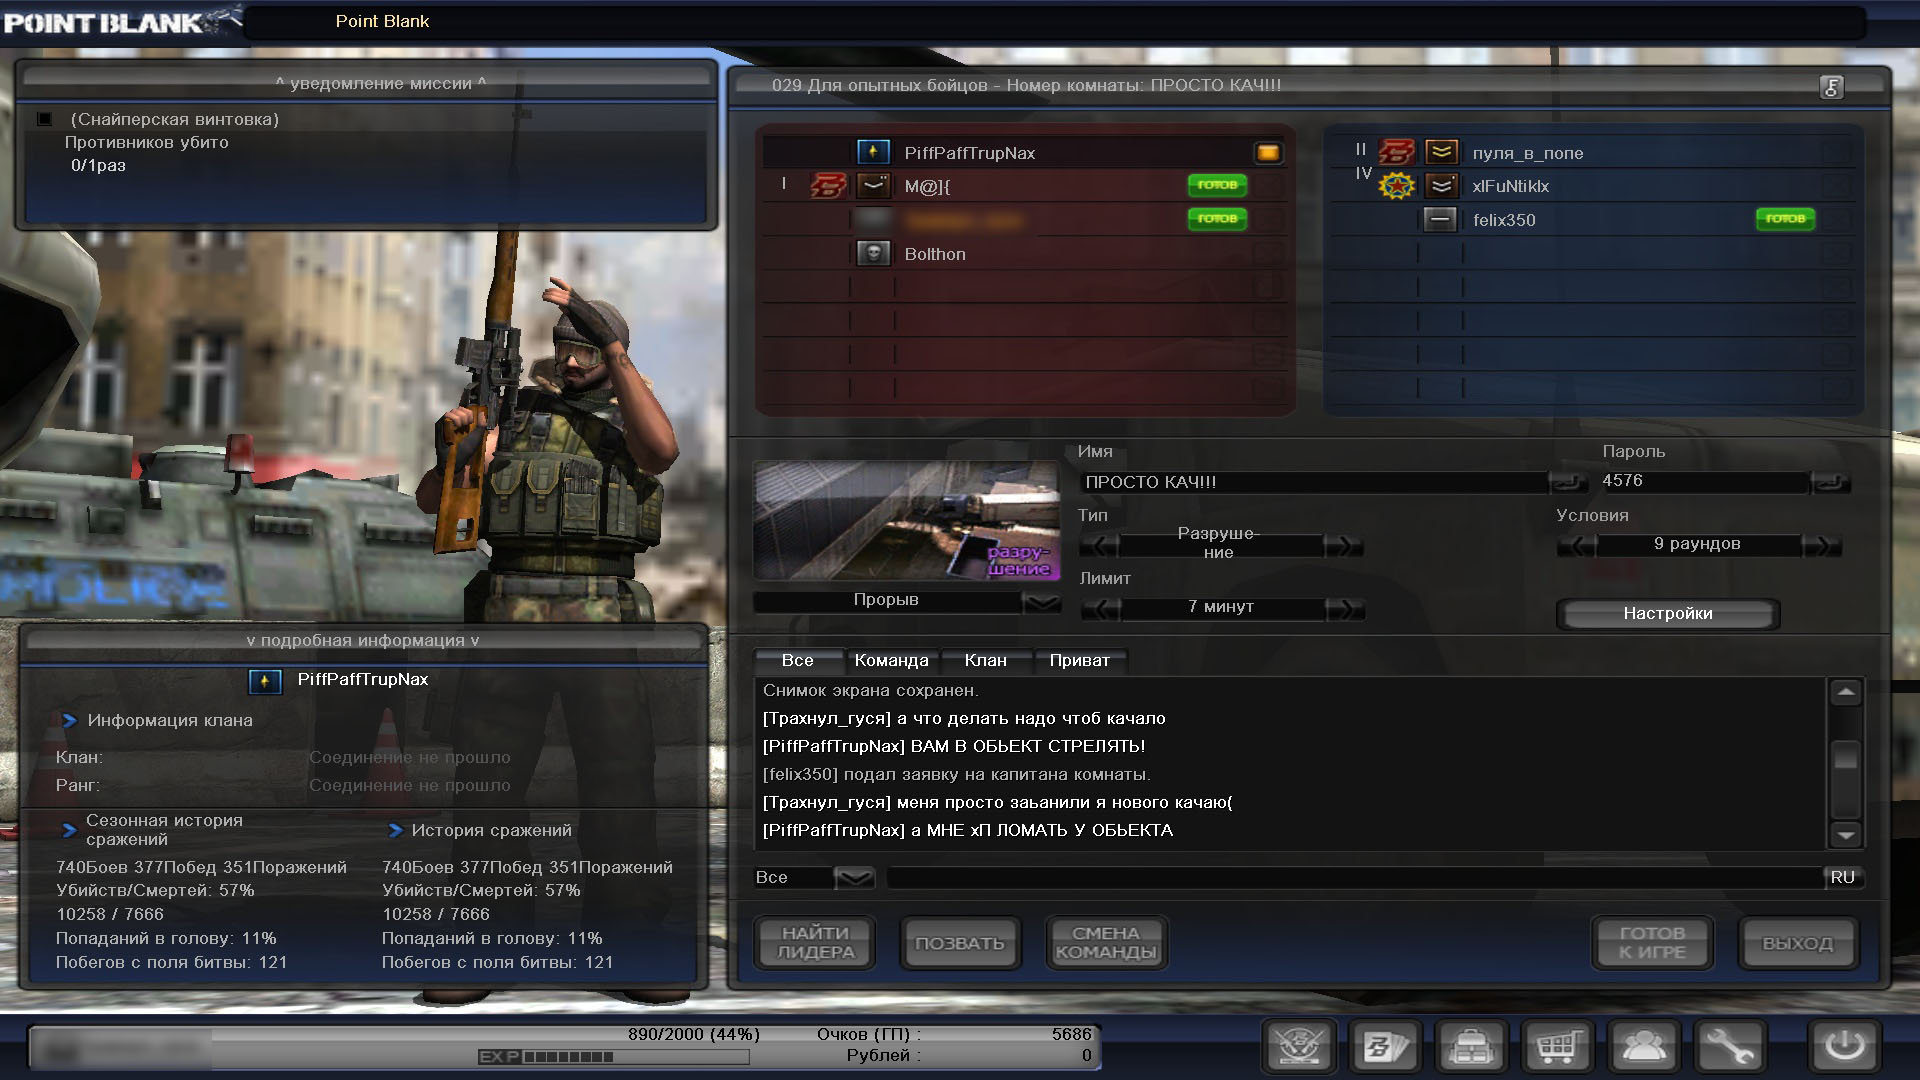The width and height of the screenshot is (1920, 1080).
Task: Open settings with the wrench icon
Action: (x=1729, y=1047)
